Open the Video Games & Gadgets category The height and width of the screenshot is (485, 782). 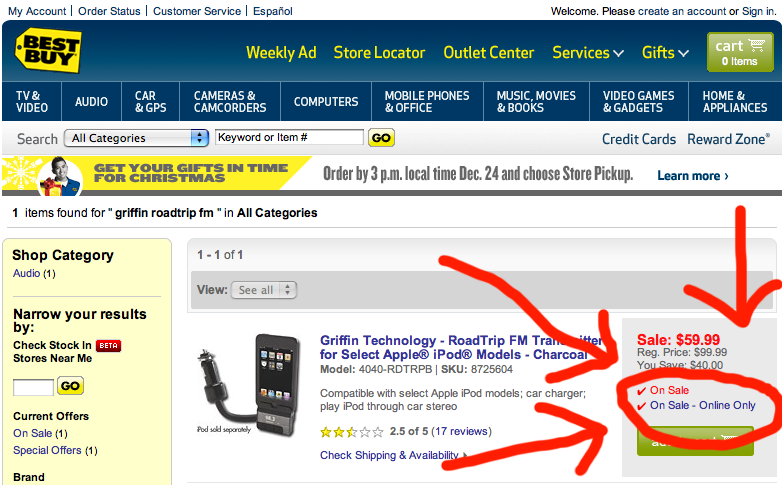coord(639,102)
